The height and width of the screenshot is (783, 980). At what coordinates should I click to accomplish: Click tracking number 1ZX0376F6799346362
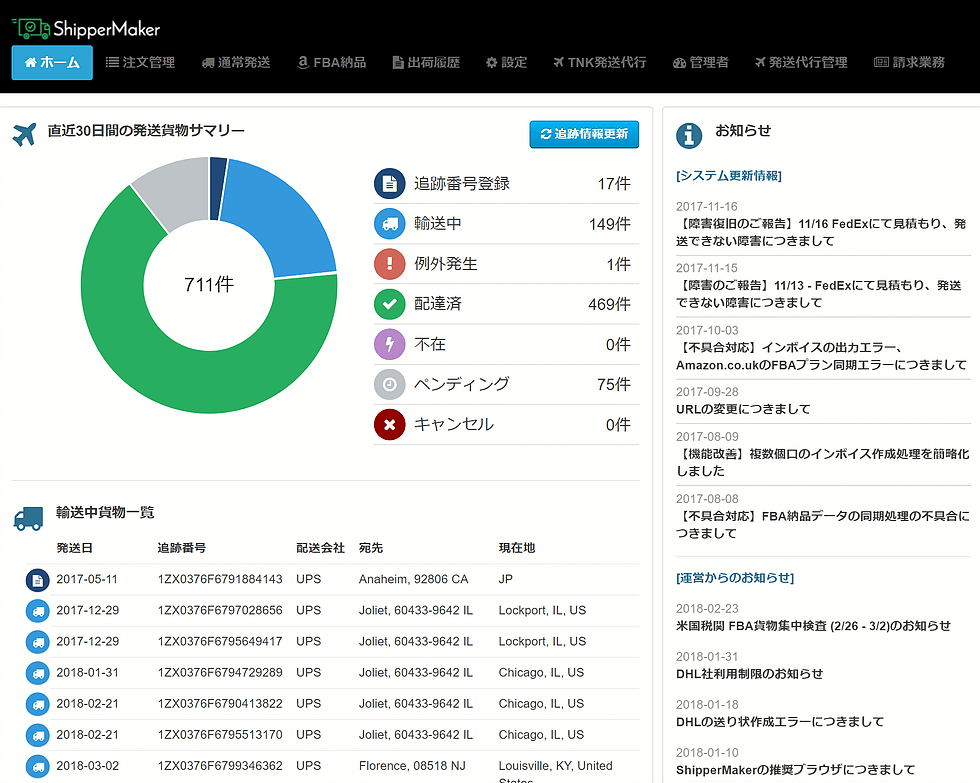(220, 766)
